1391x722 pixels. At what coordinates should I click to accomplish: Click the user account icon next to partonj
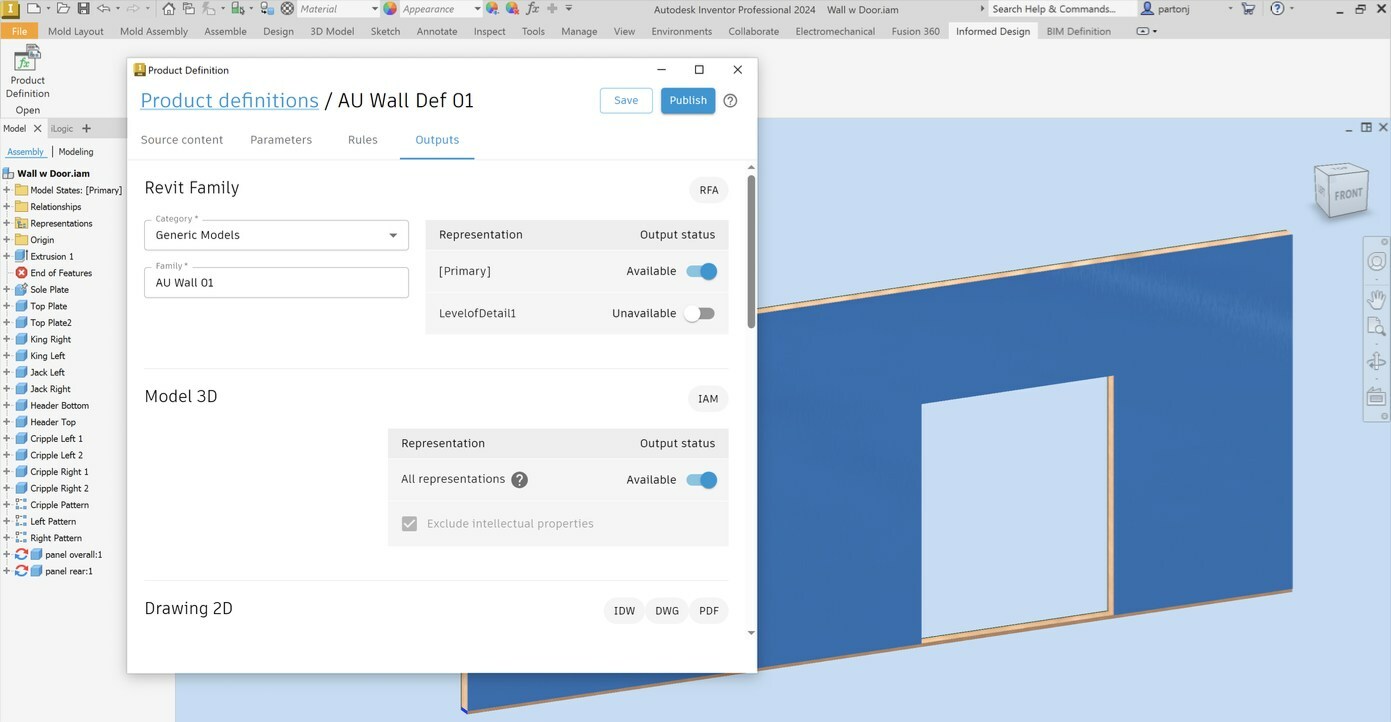pyautogui.click(x=1149, y=8)
